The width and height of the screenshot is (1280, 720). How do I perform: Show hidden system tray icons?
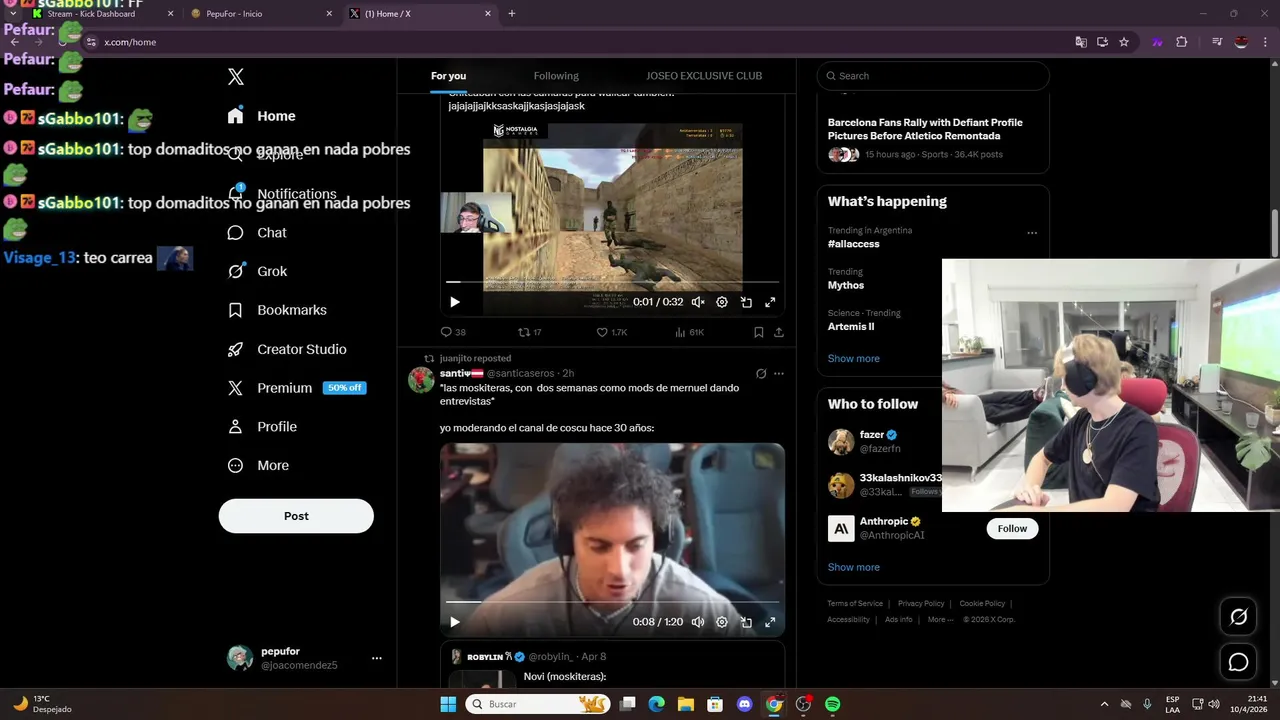pos(1104,704)
